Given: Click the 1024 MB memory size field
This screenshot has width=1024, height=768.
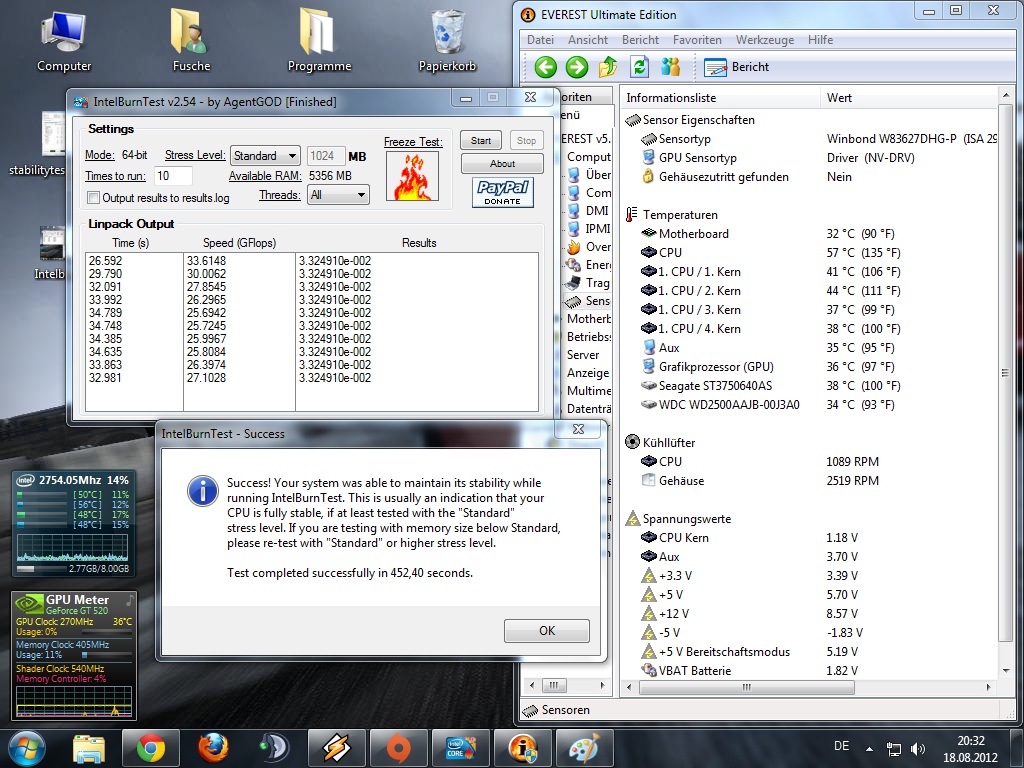Looking at the screenshot, I should pos(326,156).
